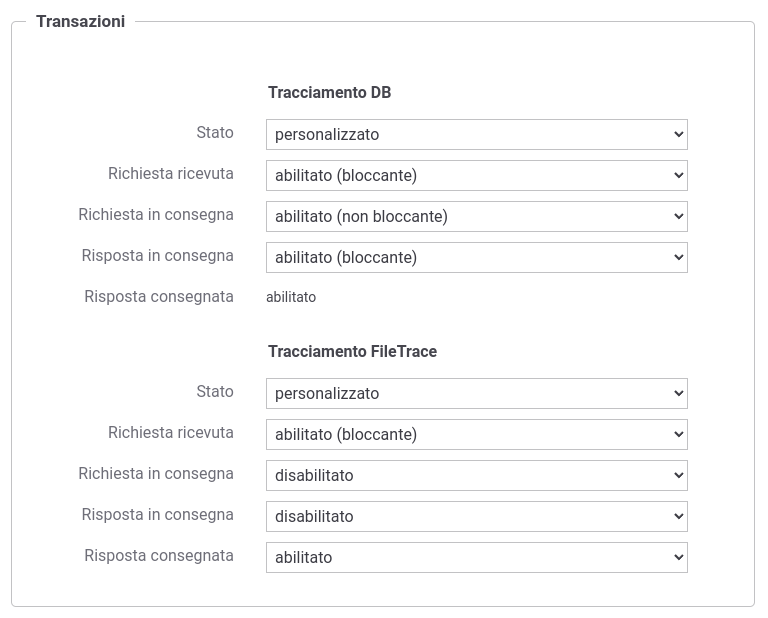This screenshot has height=618, width=768.
Task: Click Risposta consegnata label in FileTrace section
Action: tap(159, 556)
